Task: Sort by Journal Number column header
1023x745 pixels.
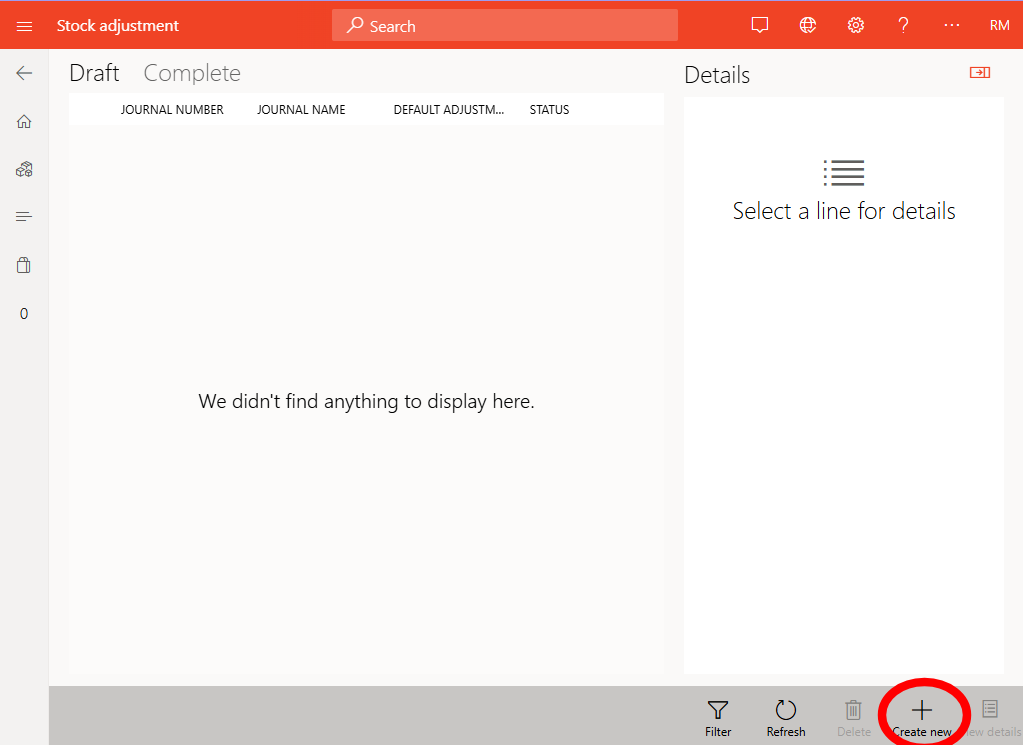Action: (x=172, y=110)
